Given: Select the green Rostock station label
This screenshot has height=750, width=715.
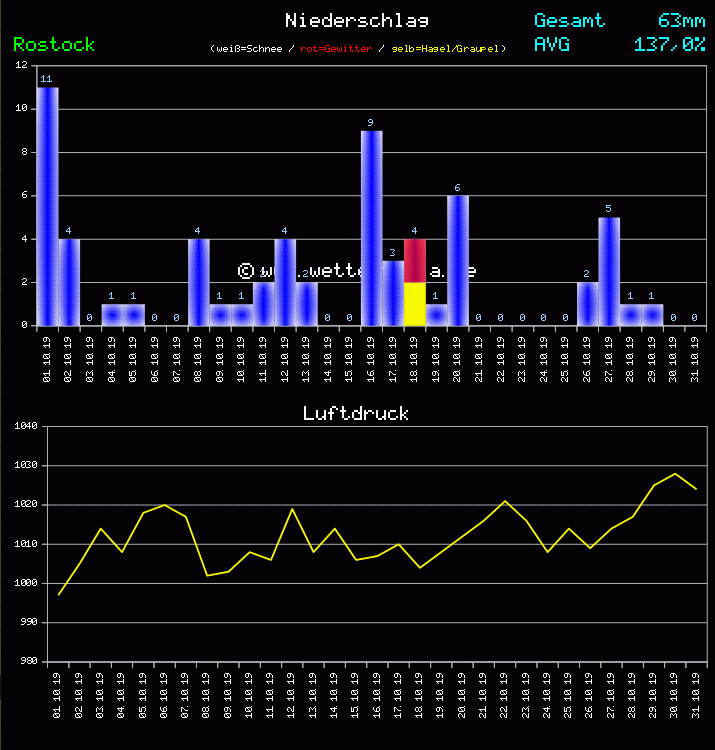Looking at the screenshot, I should (x=54, y=44).
